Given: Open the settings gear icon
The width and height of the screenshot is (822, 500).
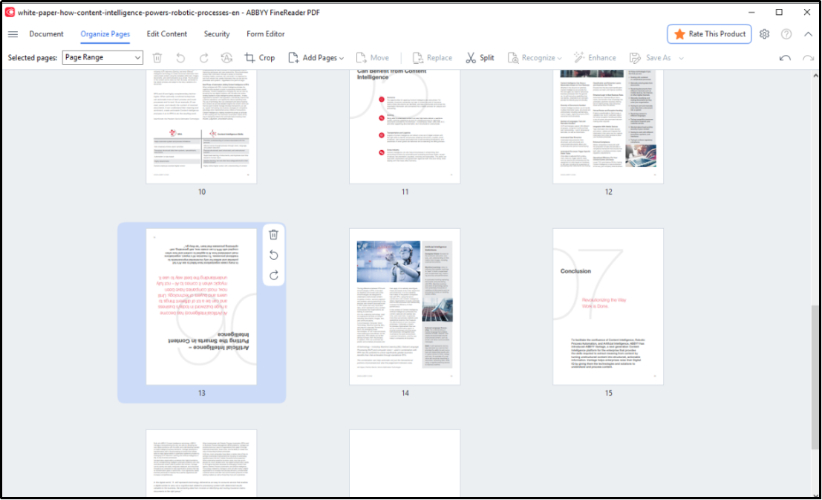Looking at the screenshot, I should [x=765, y=34].
